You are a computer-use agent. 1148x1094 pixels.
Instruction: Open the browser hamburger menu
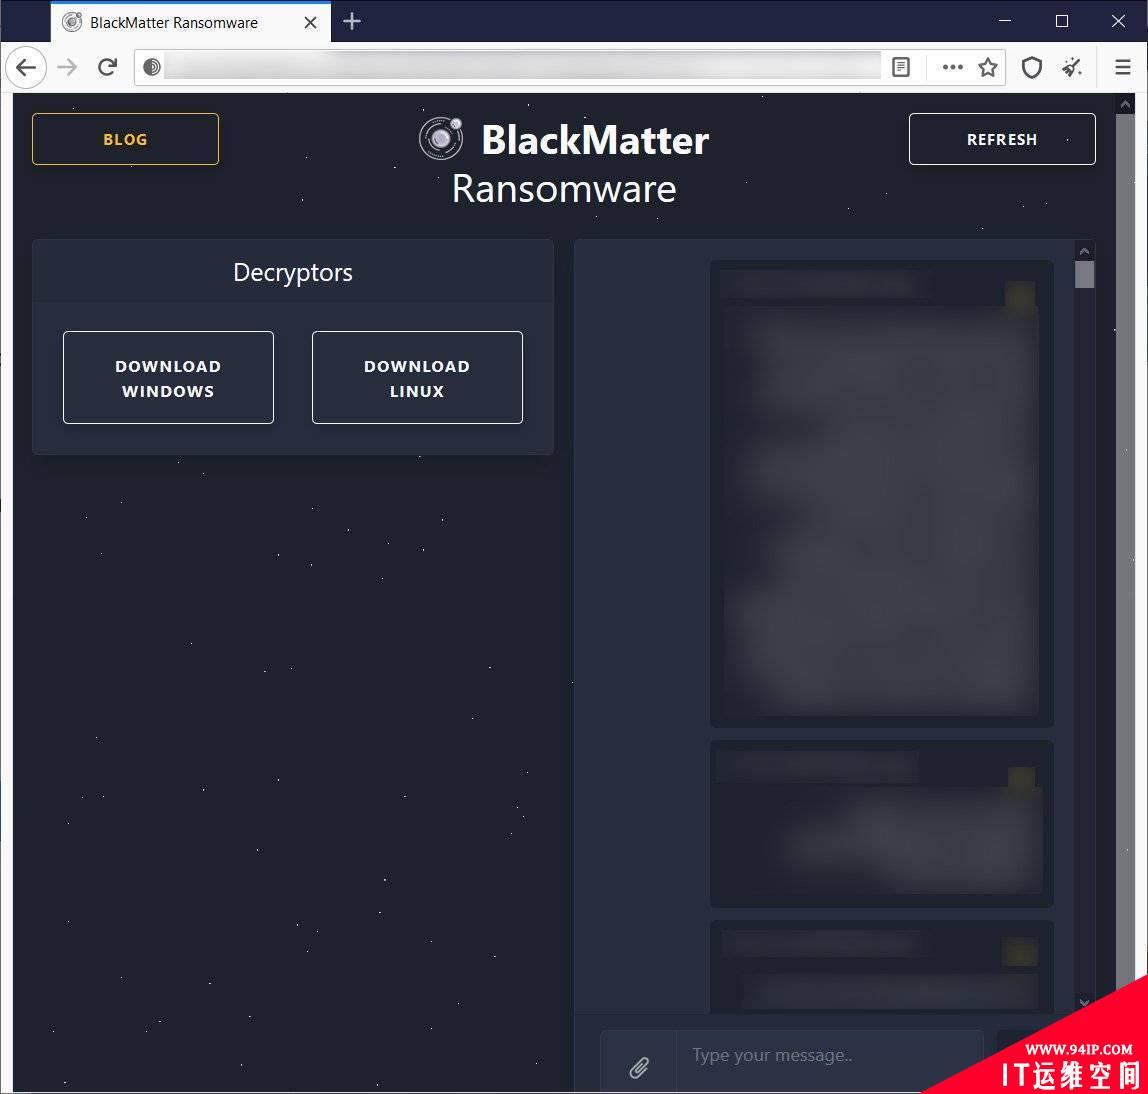(1122, 67)
